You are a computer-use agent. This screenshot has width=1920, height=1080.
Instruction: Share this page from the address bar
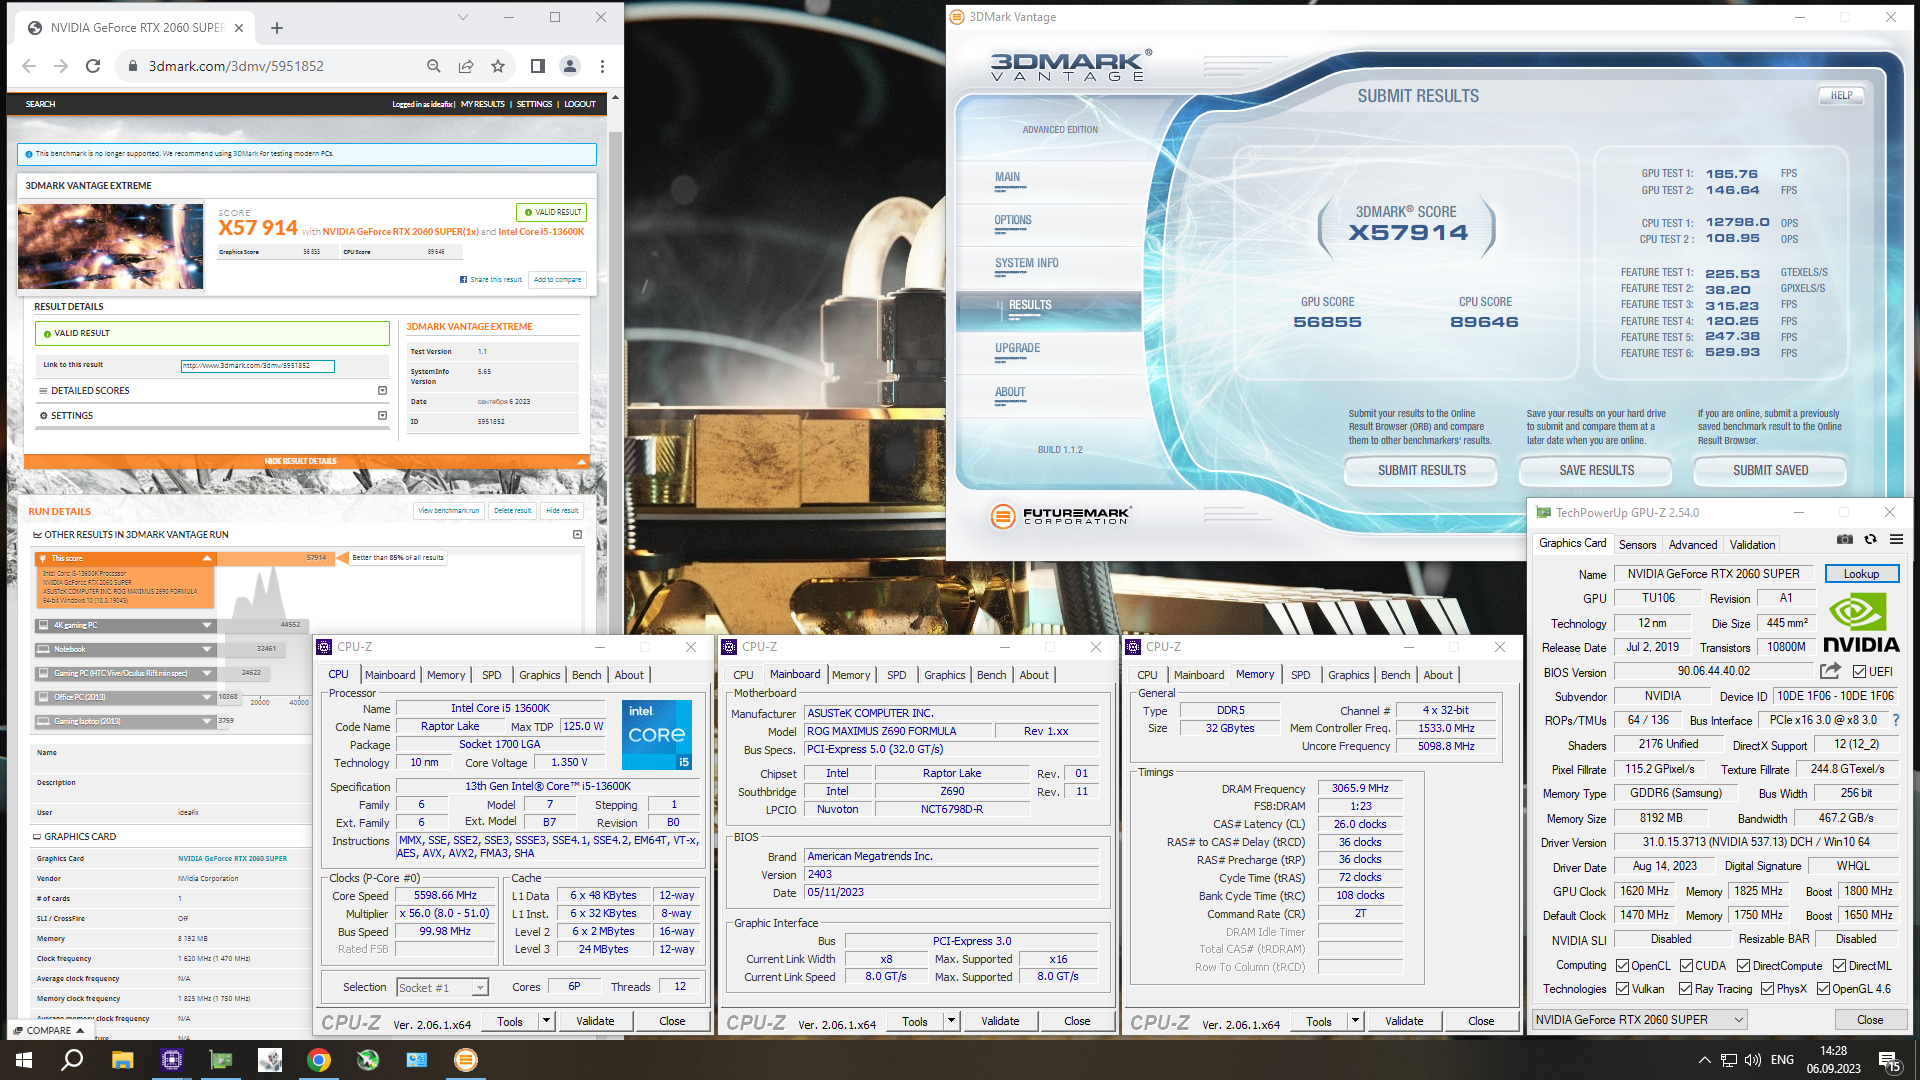pos(466,66)
